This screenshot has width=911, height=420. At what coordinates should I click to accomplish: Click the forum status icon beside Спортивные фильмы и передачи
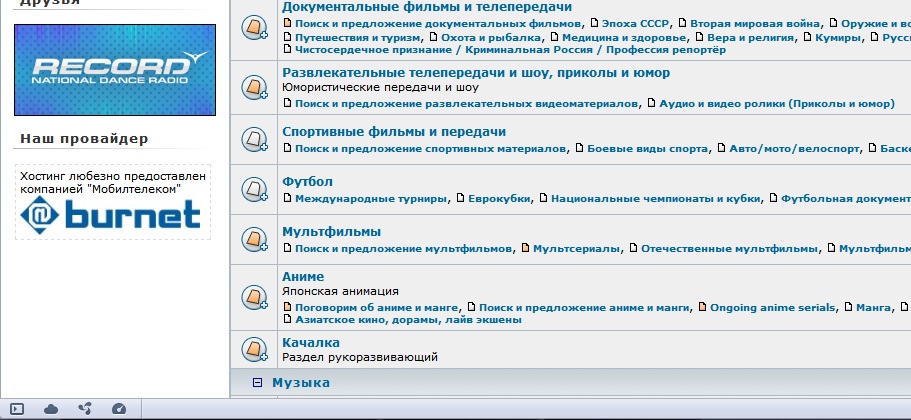[254, 140]
